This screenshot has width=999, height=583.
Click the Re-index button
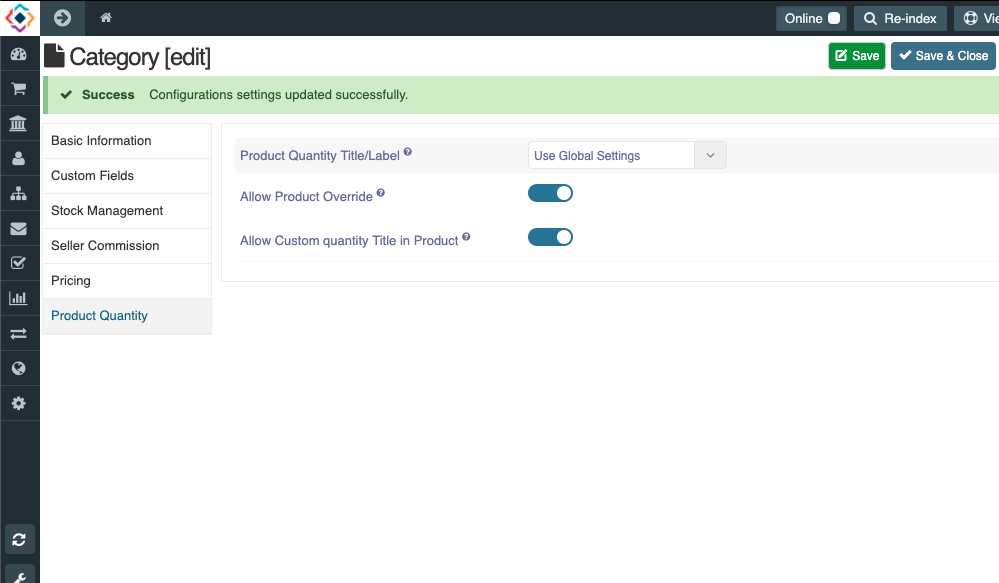point(900,18)
